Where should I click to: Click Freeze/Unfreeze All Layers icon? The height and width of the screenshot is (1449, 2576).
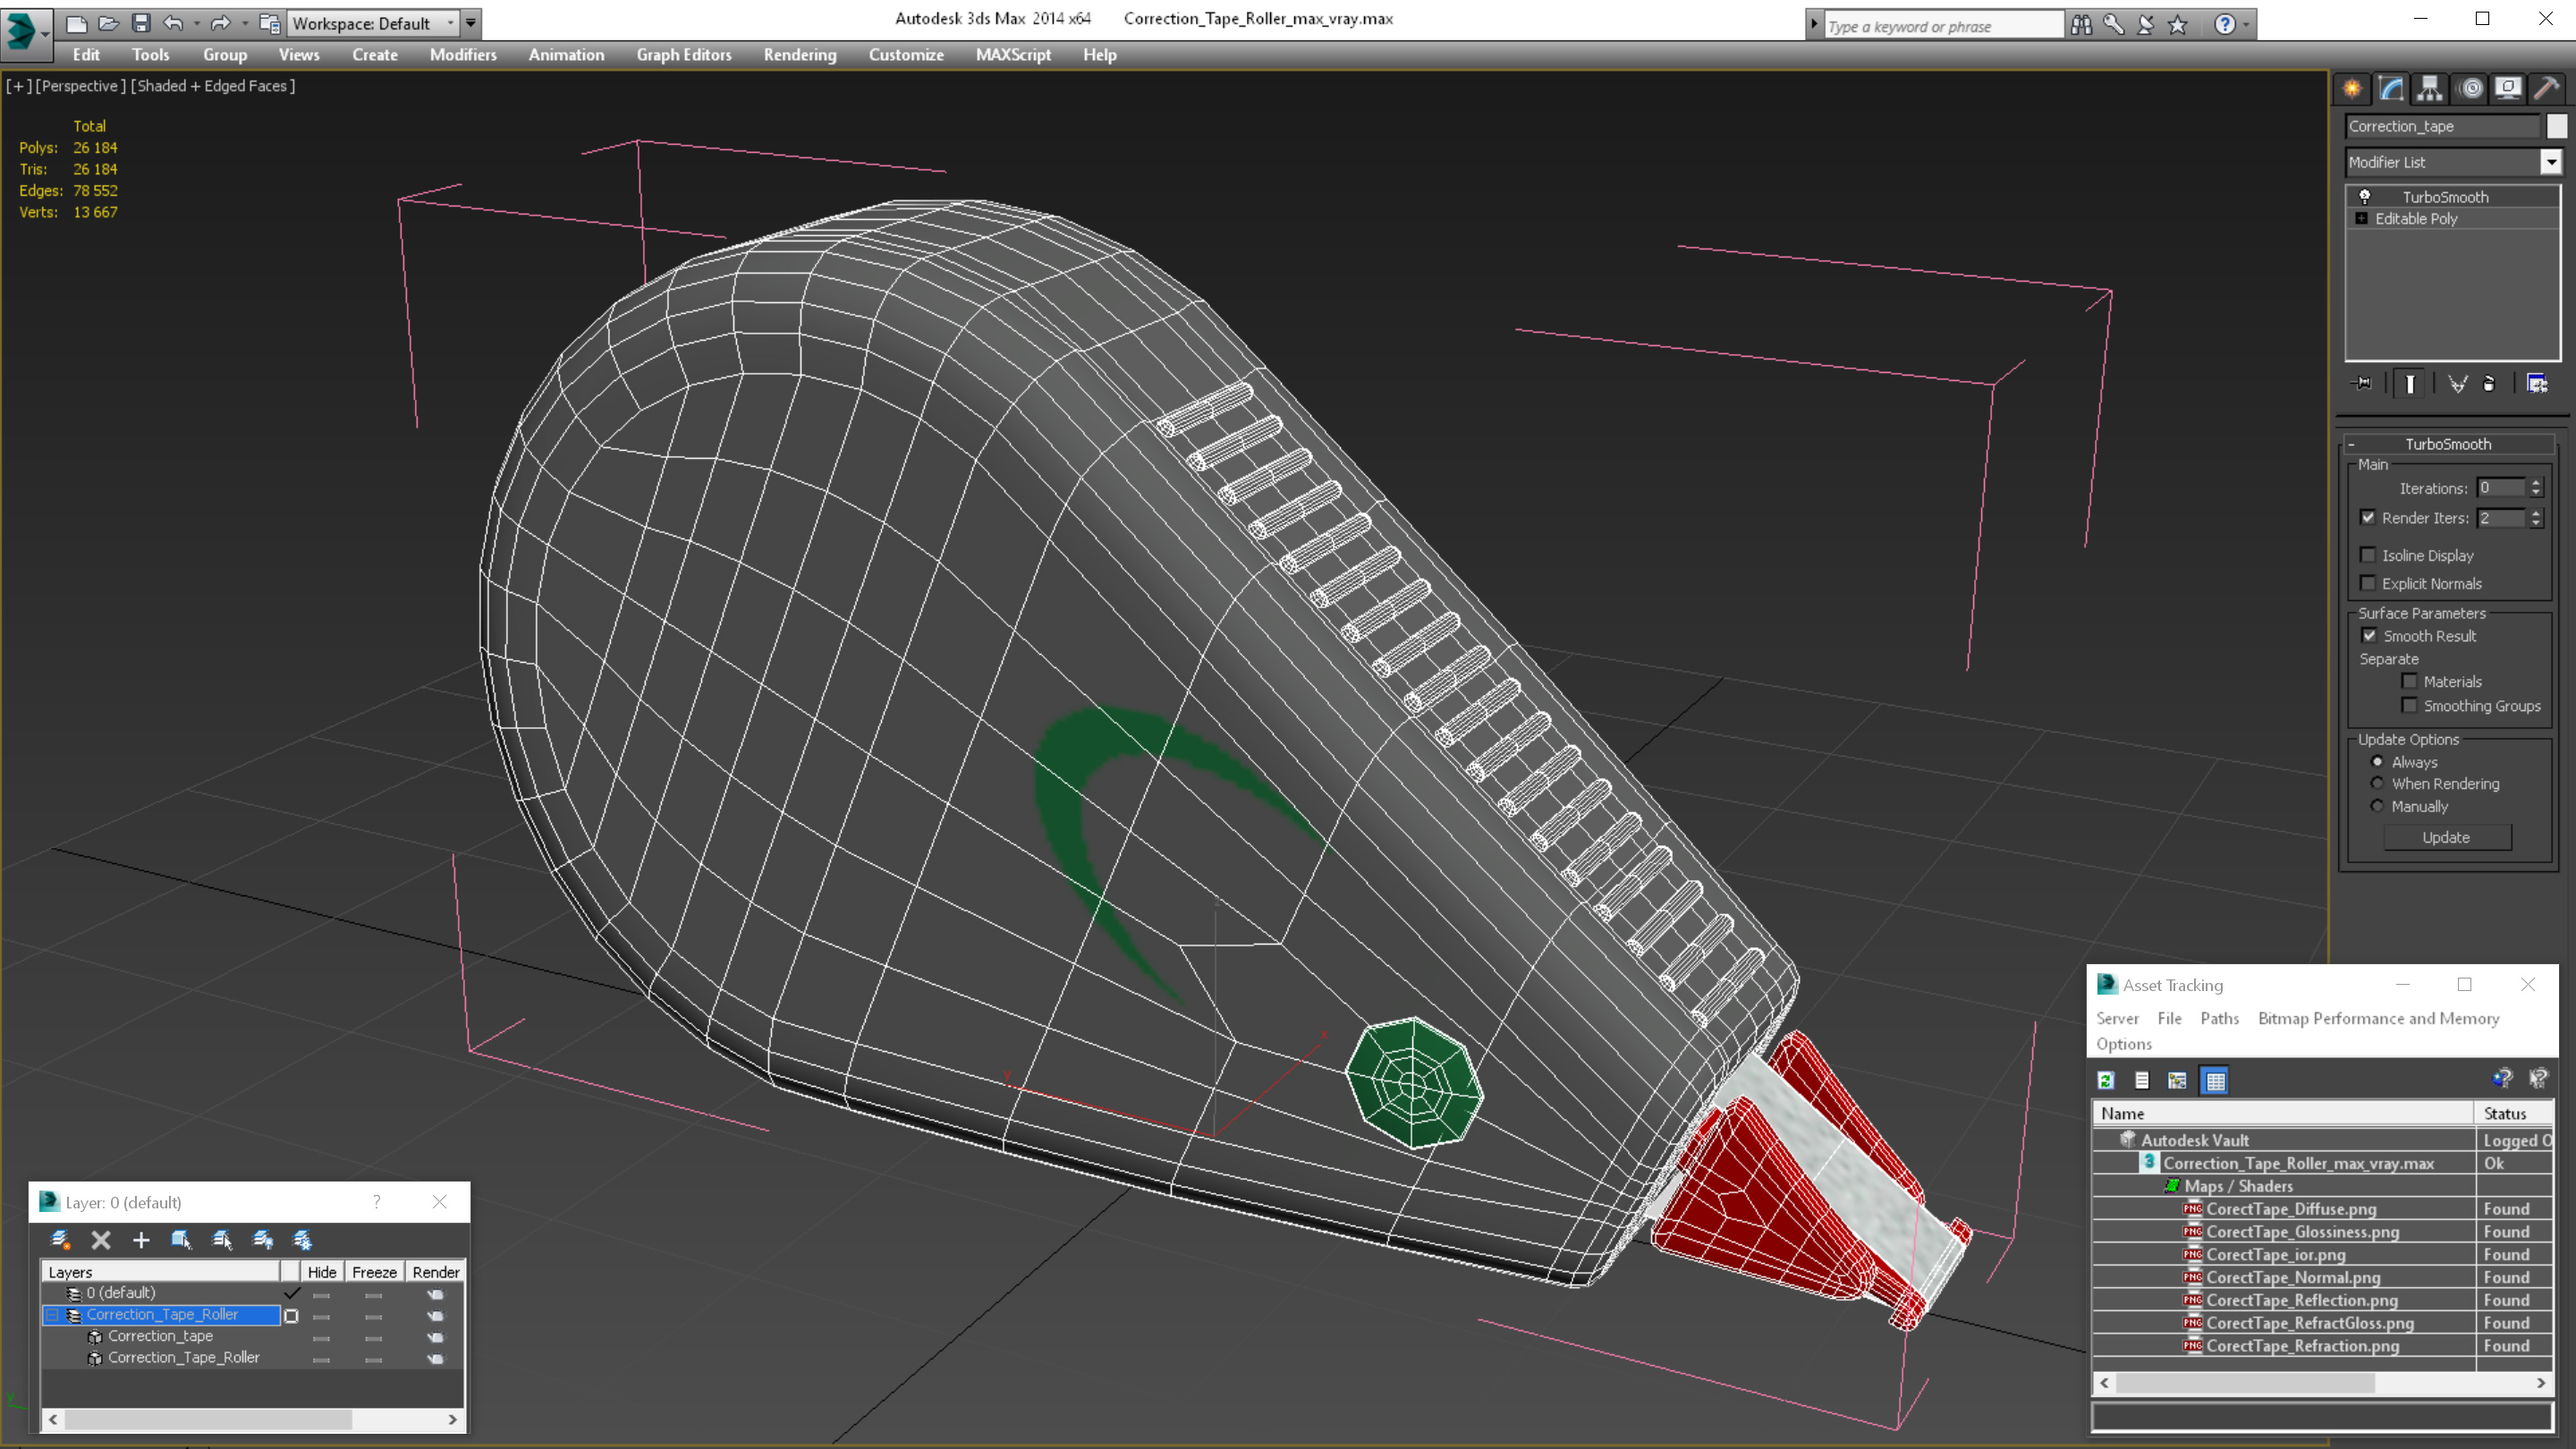coord(302,1240)
